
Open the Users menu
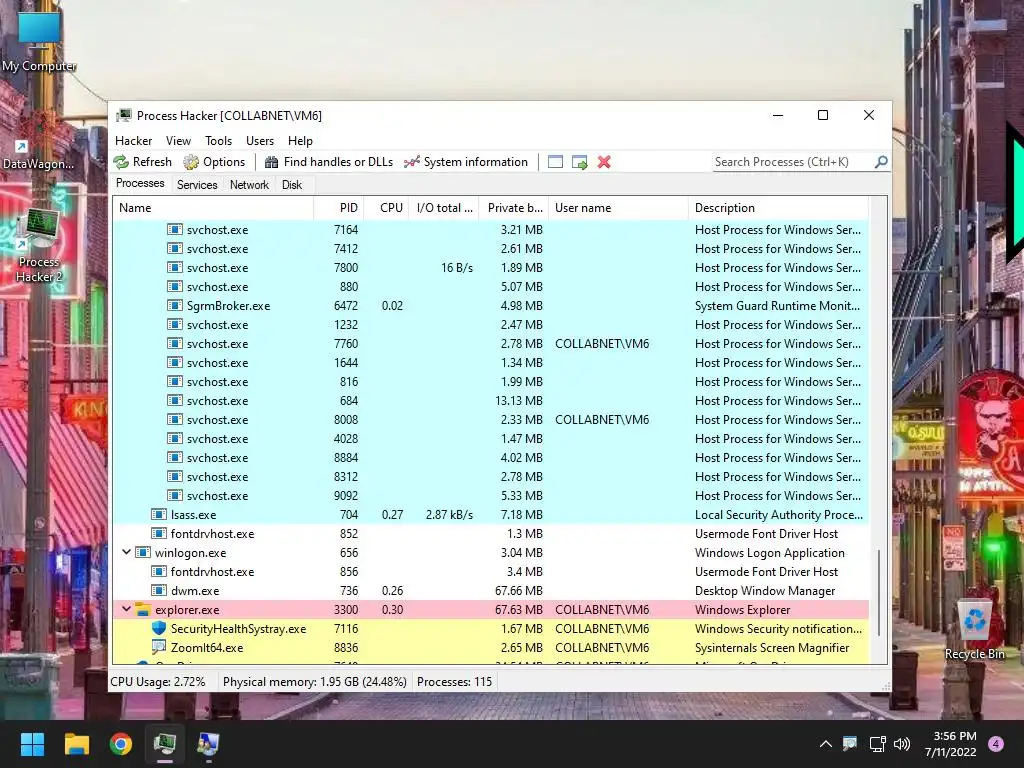[260, 140]
